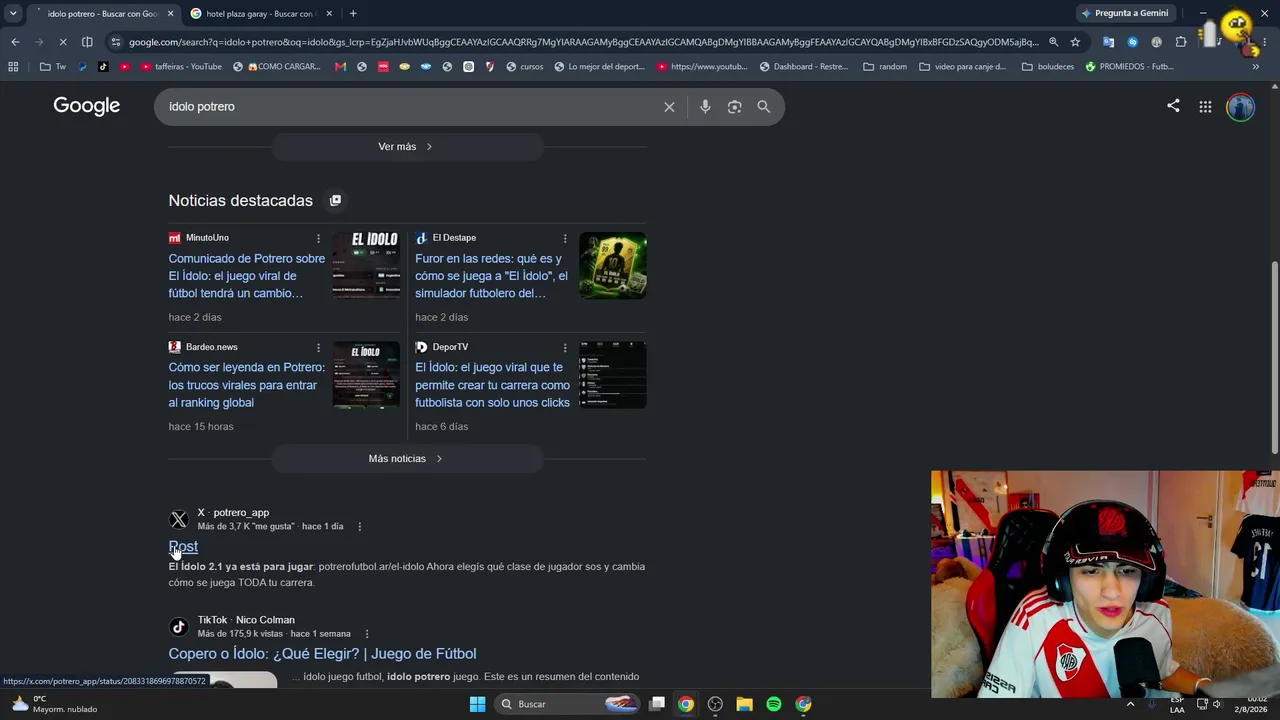Open the MinutoUno El Ídolo thumbnail
This screenshot has height=720, width=1280.
(366, 266)
